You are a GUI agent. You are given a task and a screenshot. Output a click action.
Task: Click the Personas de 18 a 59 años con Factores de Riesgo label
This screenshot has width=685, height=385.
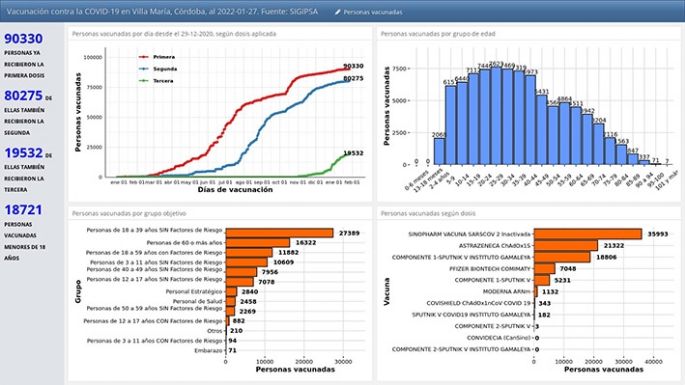click(154, 253)
